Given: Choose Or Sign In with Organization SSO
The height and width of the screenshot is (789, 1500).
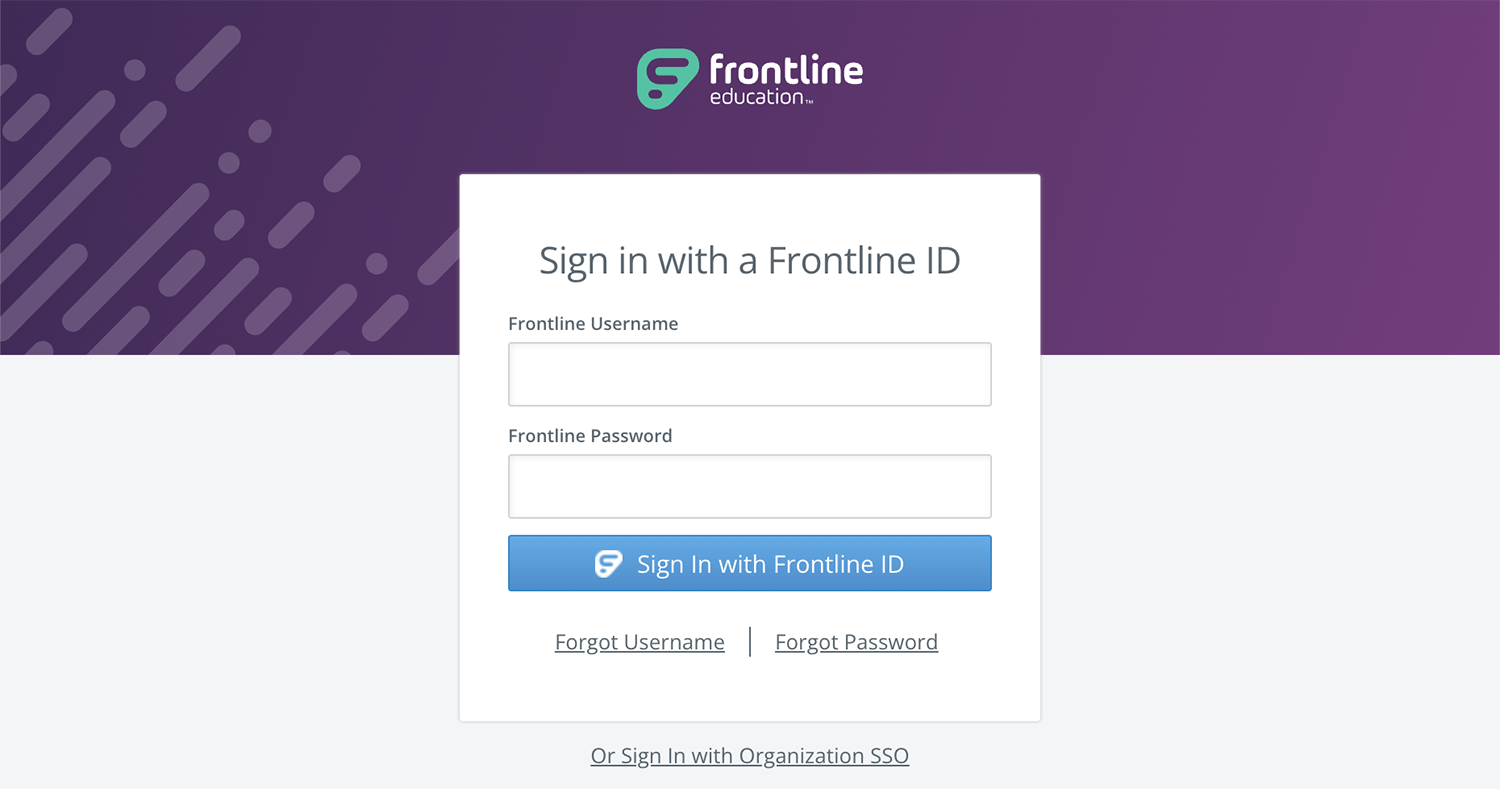Looking at the screenshot, I should 750,756.
